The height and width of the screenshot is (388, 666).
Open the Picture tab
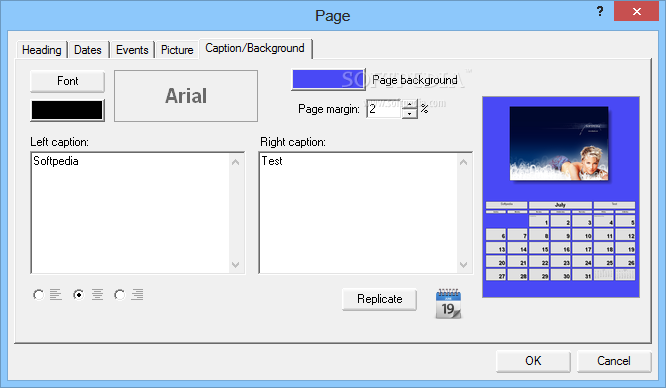pyautogui.click(x=177, y=50)
